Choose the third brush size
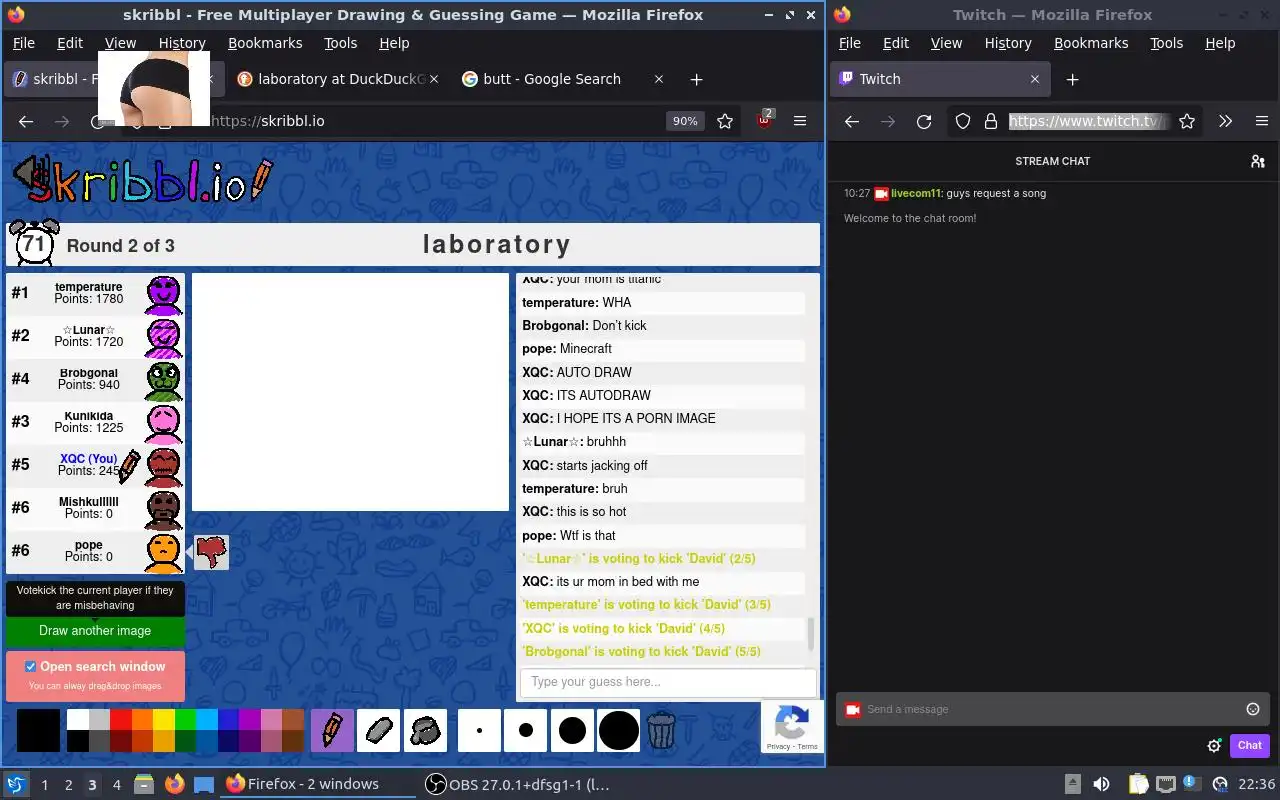 (x=572, y=731)
